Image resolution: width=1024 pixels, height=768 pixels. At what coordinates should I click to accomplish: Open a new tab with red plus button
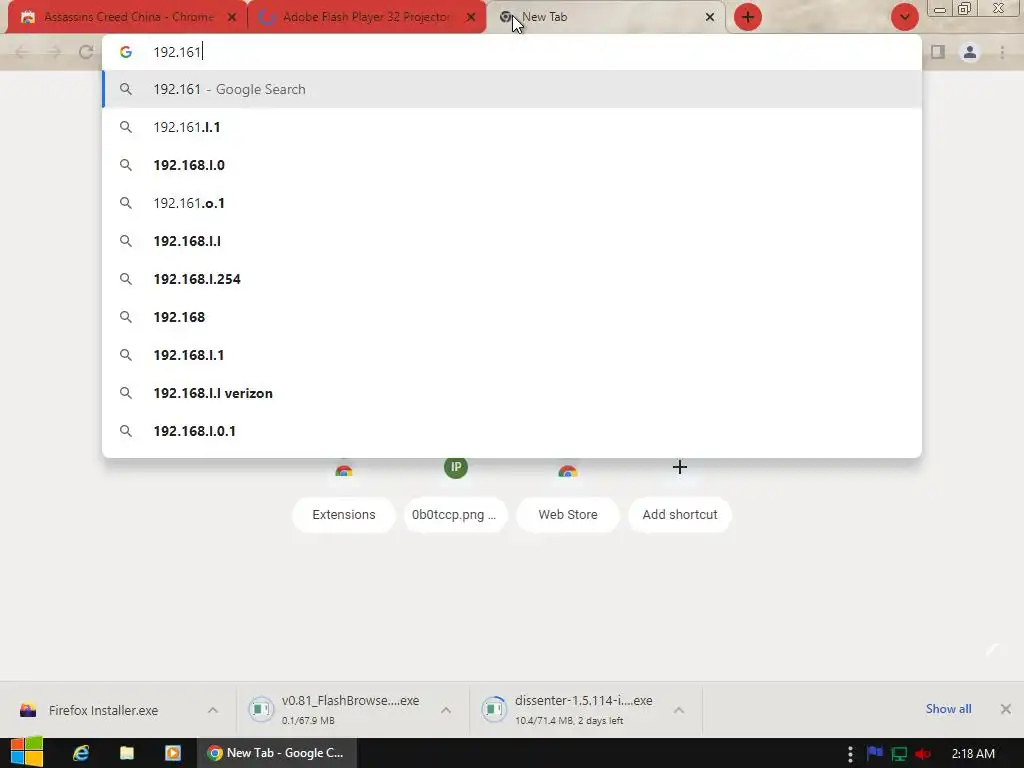[748, 17]
